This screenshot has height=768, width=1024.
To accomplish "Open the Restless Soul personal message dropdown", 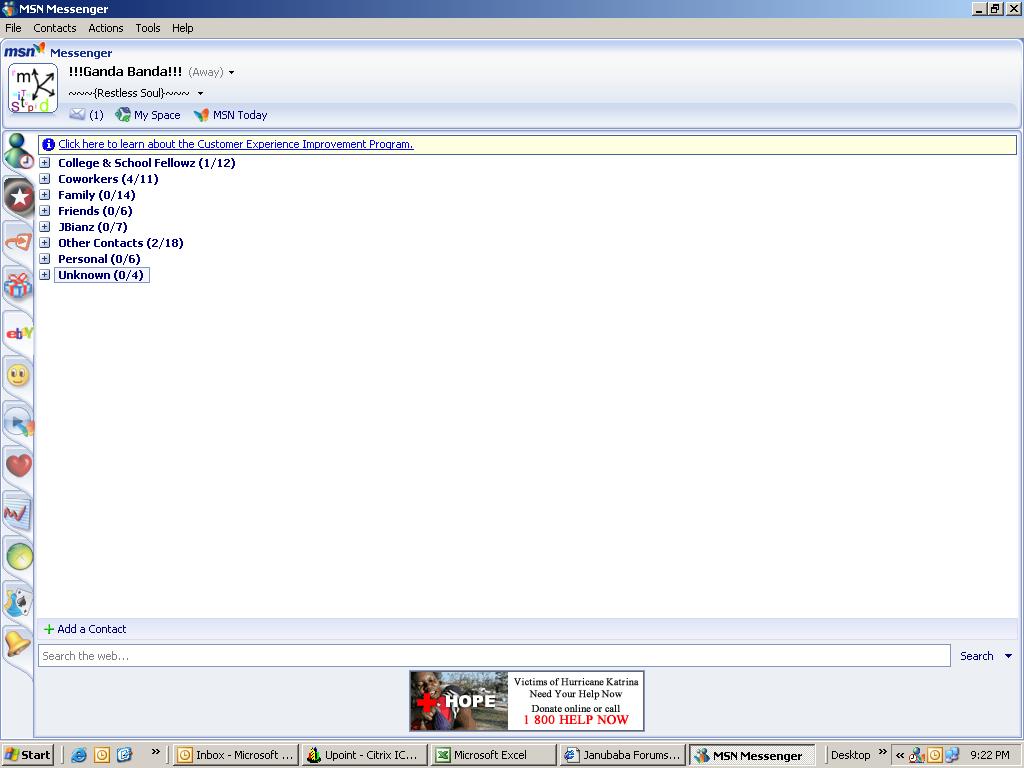I will click(x=200, y=93).
